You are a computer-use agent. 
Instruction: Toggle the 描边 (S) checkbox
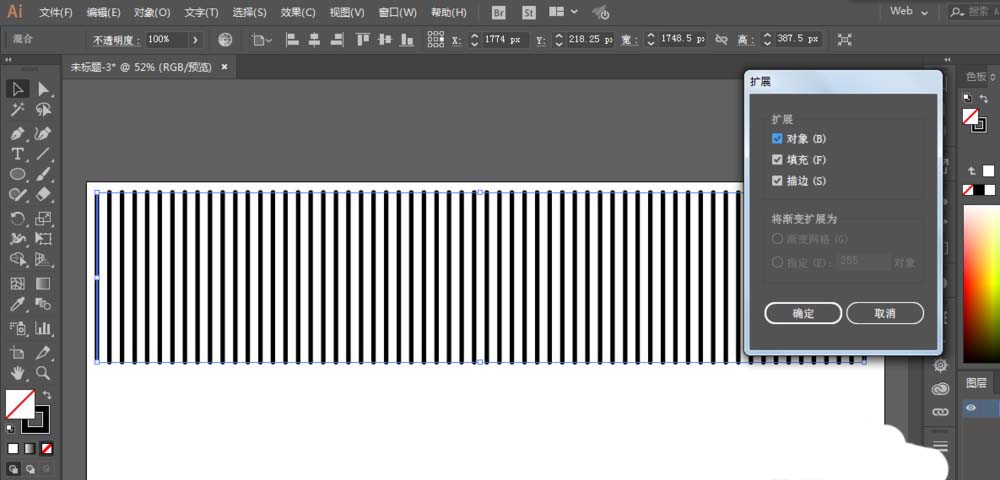[x=777, y=181]
